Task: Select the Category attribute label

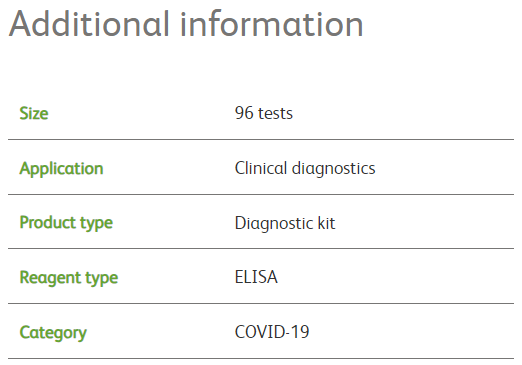Action: [53, 333]
